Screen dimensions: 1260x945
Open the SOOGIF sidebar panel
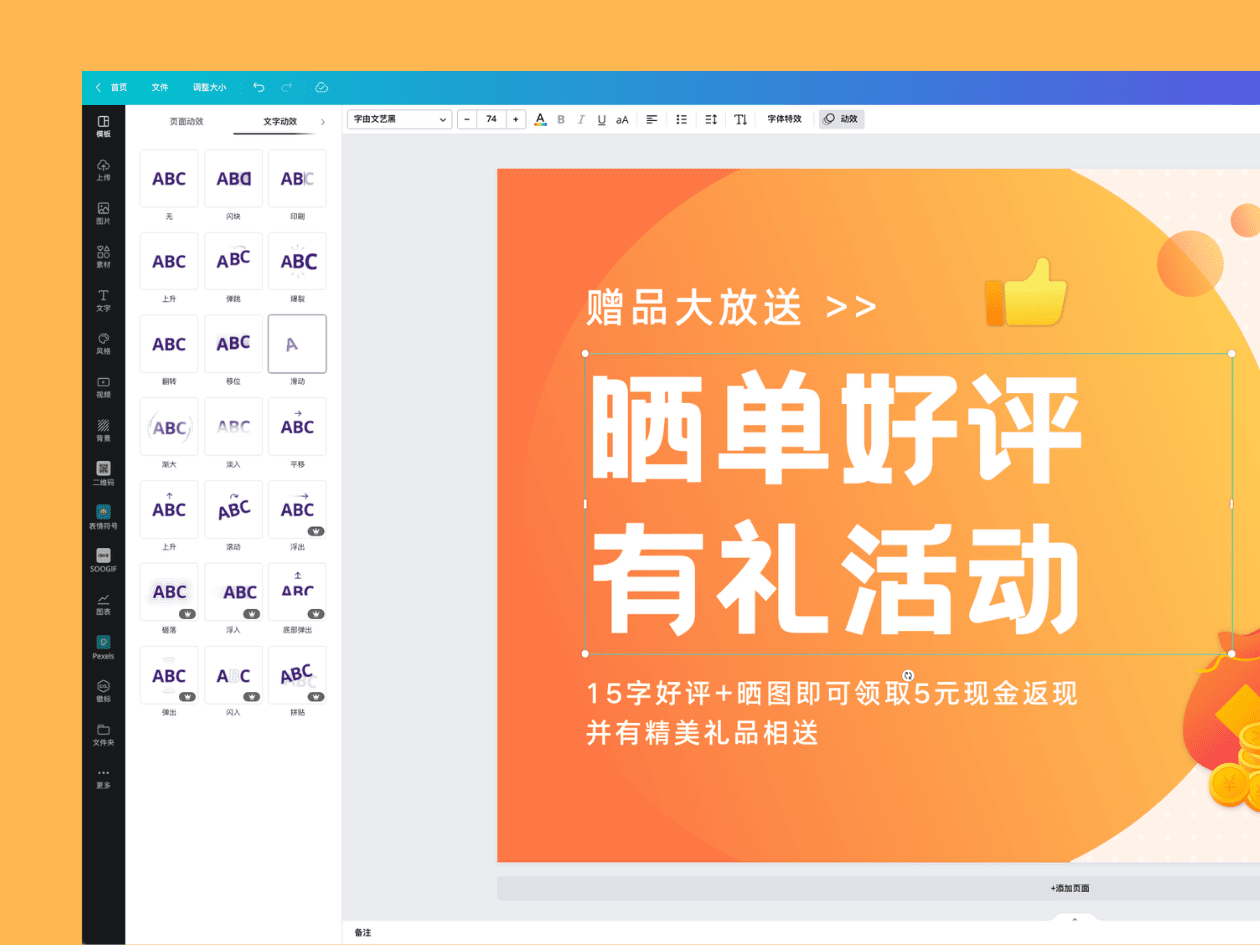[103, 560]
